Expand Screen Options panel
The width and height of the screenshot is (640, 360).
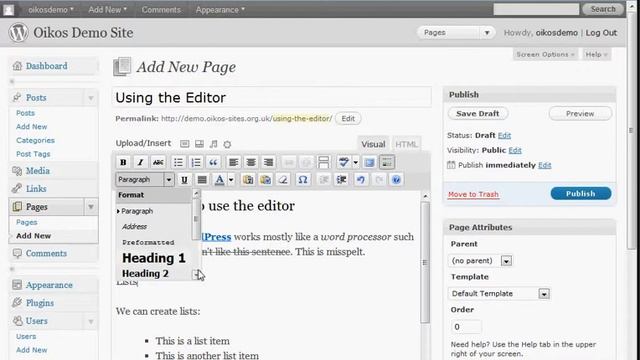tap(545, 54)
